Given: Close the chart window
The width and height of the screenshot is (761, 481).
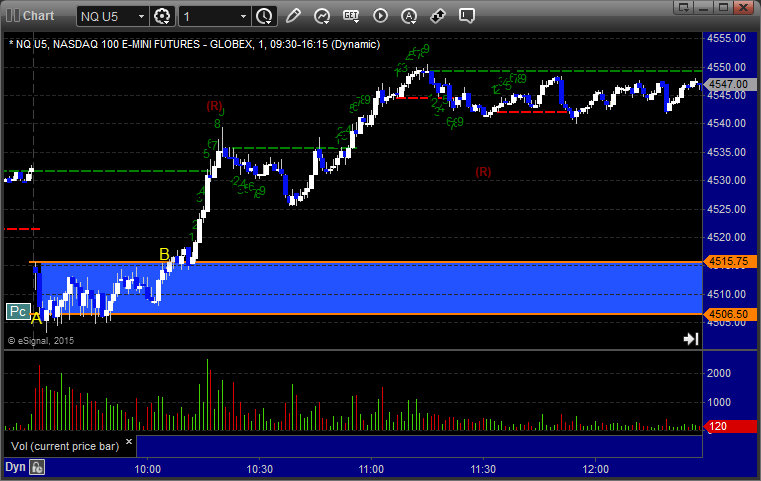Looking at the screenshot, I should coord(744,7).
